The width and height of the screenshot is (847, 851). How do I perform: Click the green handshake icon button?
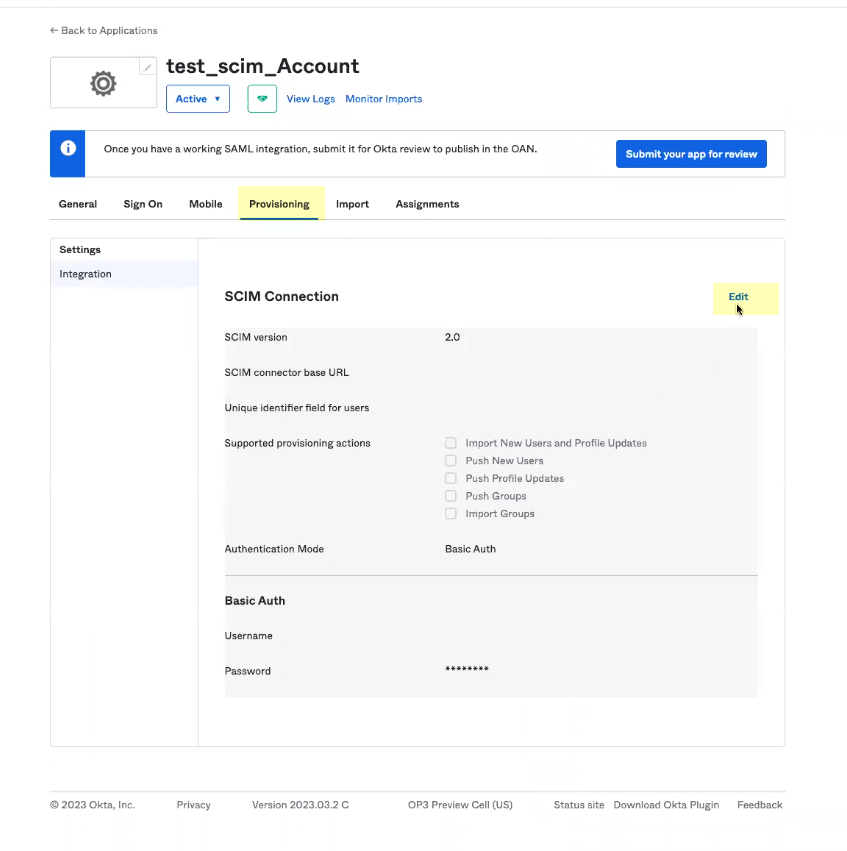point(262,99)
